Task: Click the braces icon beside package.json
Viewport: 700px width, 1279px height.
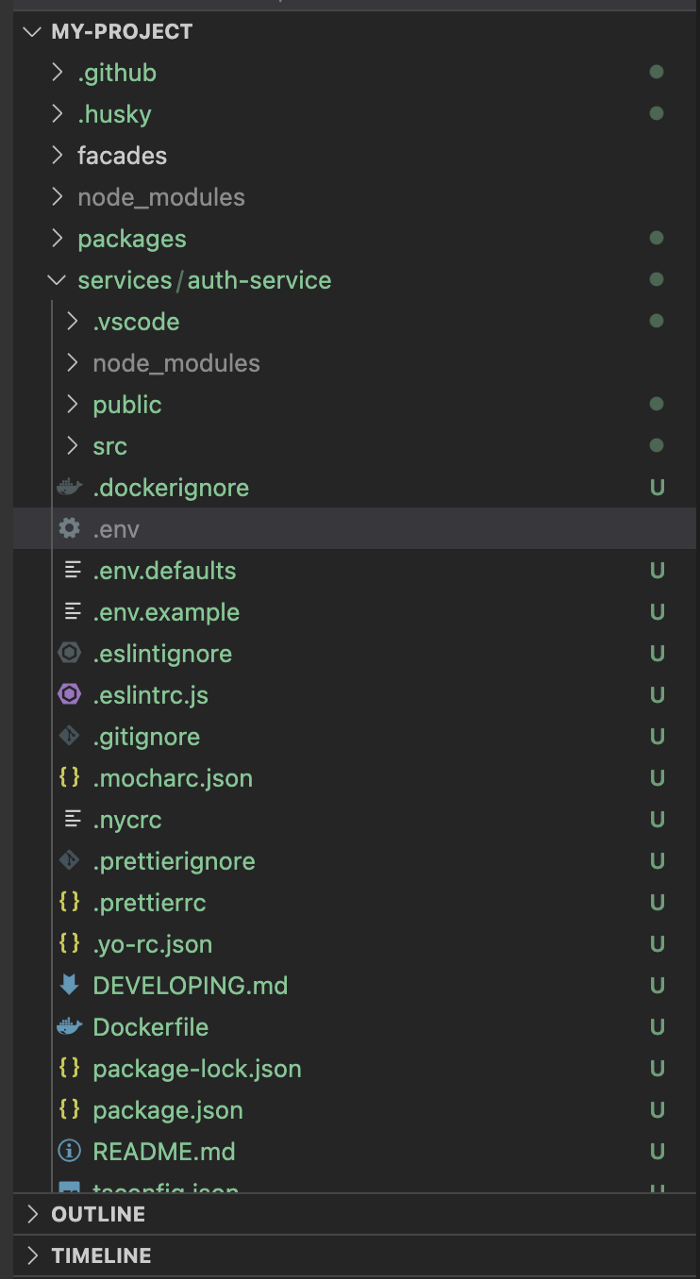Action: pyautogui.click(x=69, y=1110)
